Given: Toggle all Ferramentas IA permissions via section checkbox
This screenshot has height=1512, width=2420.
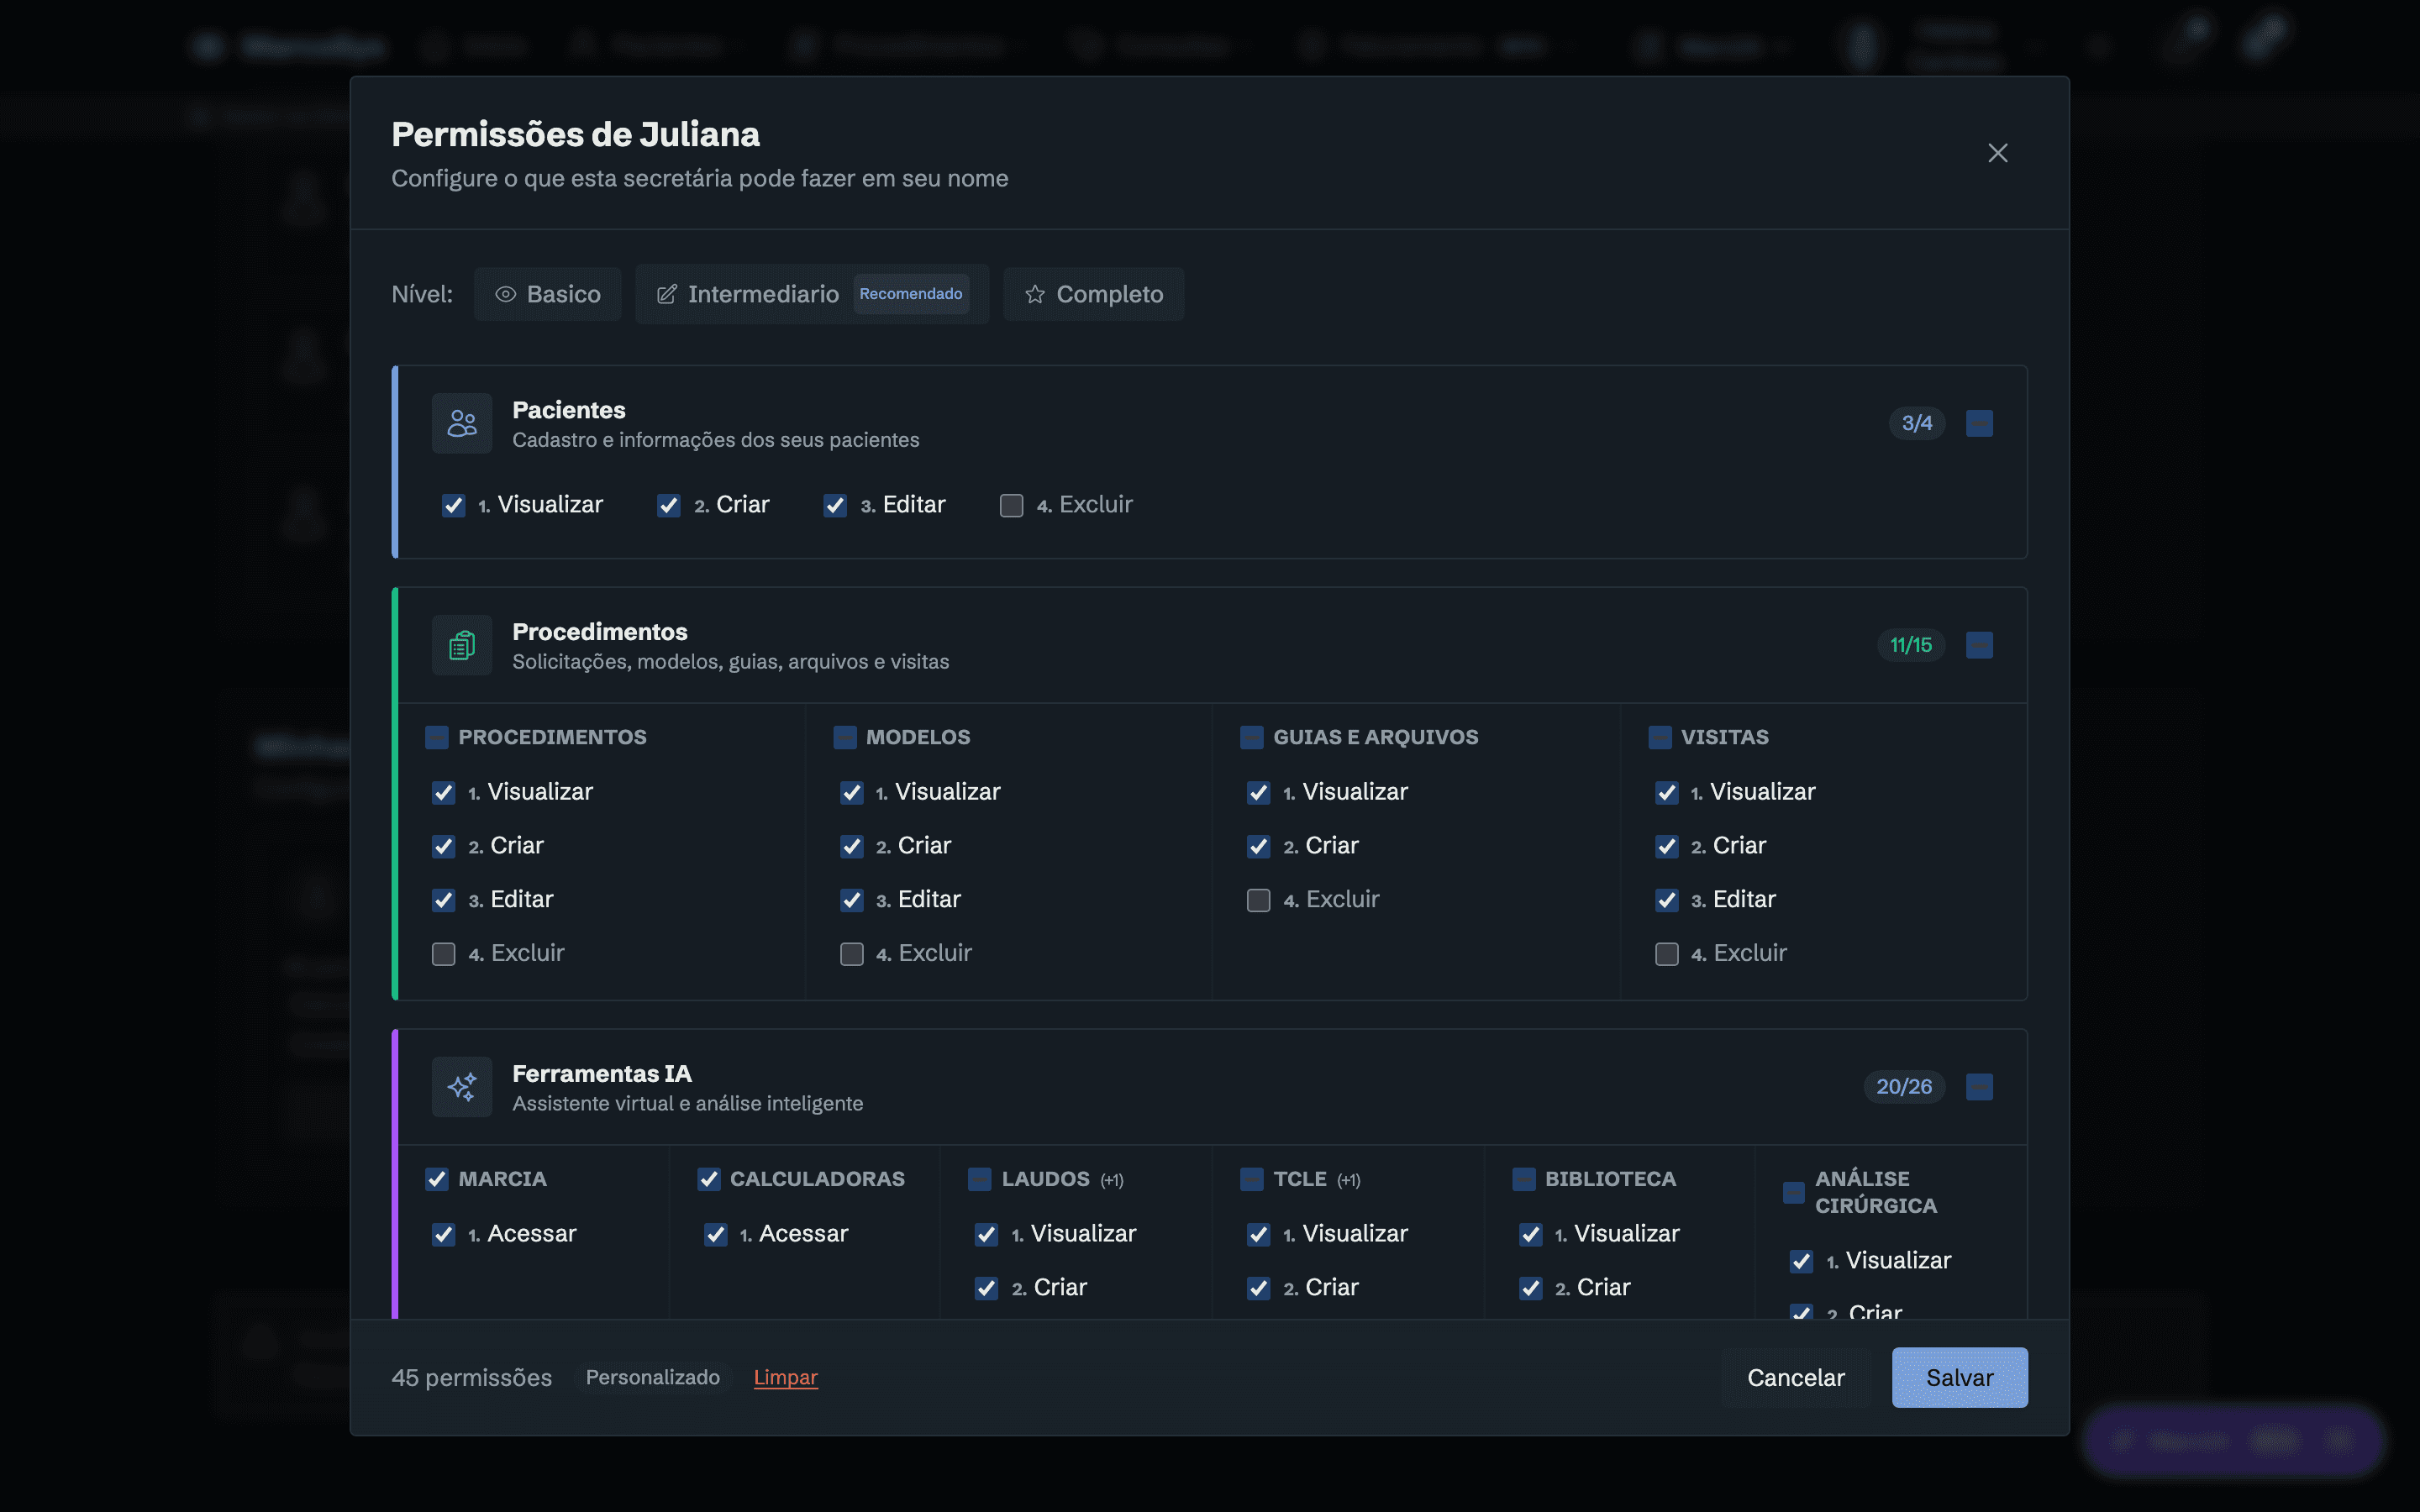Looking at the screenshot, I should pyautogui.click(x=1979, y=1087).
